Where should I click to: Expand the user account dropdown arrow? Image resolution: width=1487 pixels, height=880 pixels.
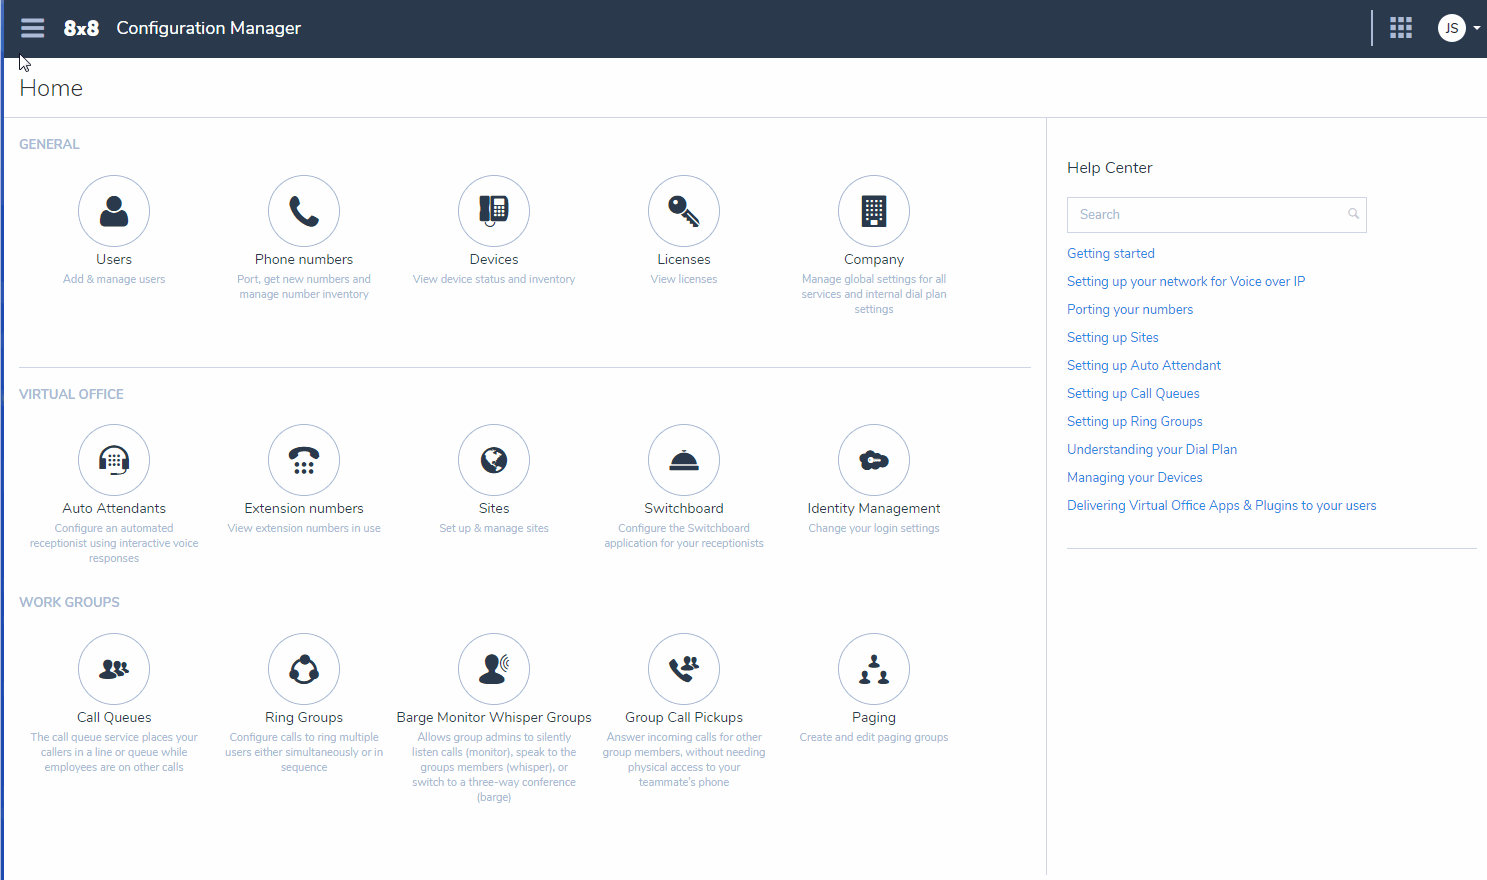click(x=1477, y=28)
